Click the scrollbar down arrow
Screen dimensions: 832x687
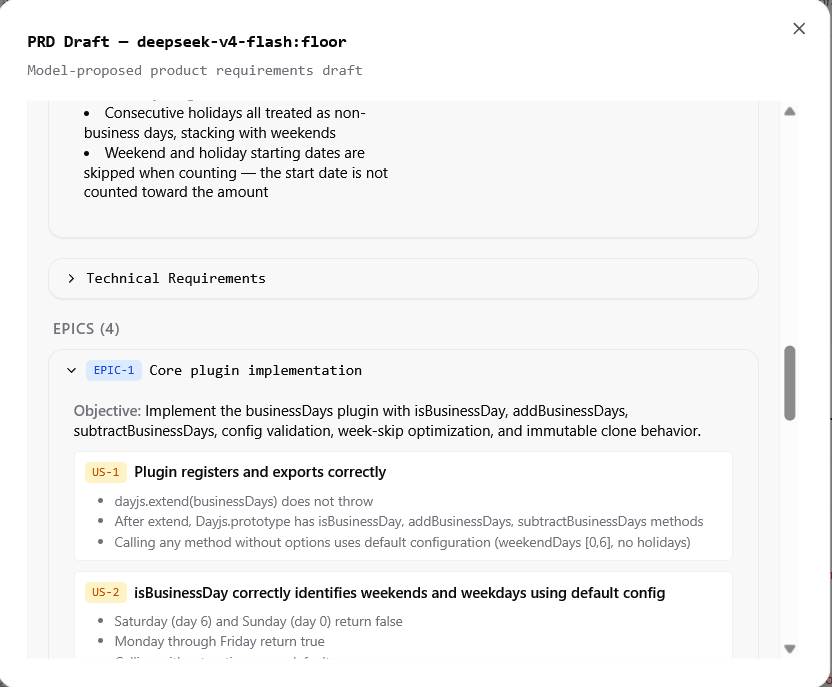tap(790, 649)
